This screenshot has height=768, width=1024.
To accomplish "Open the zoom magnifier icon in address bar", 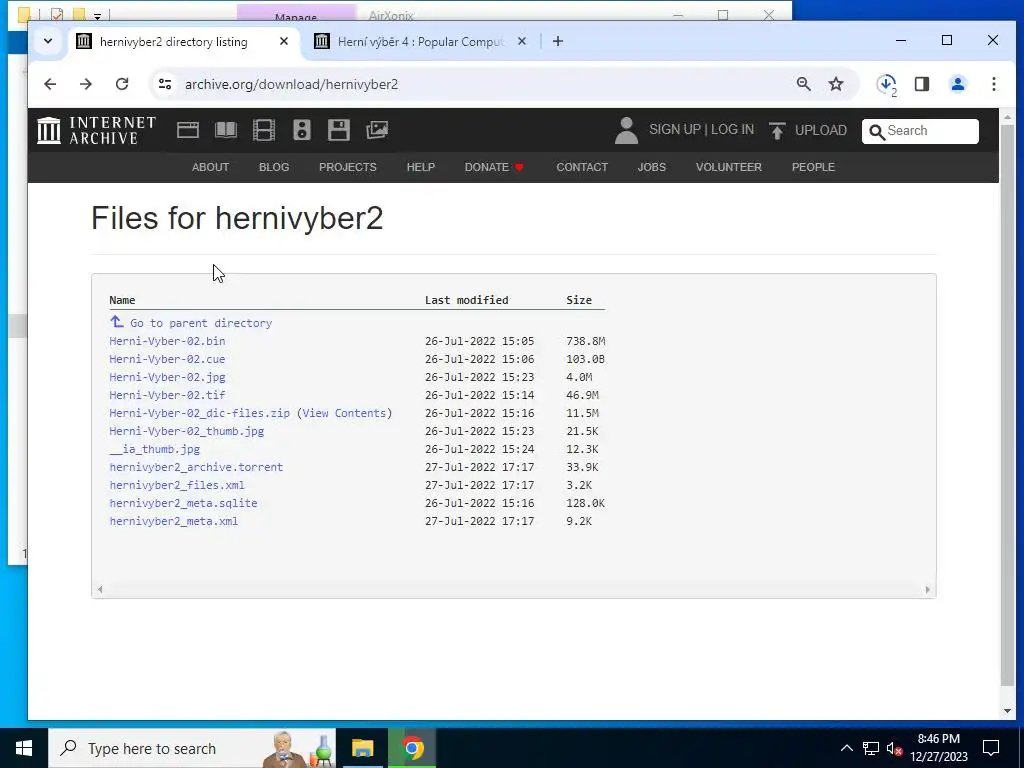I will 804,84.
